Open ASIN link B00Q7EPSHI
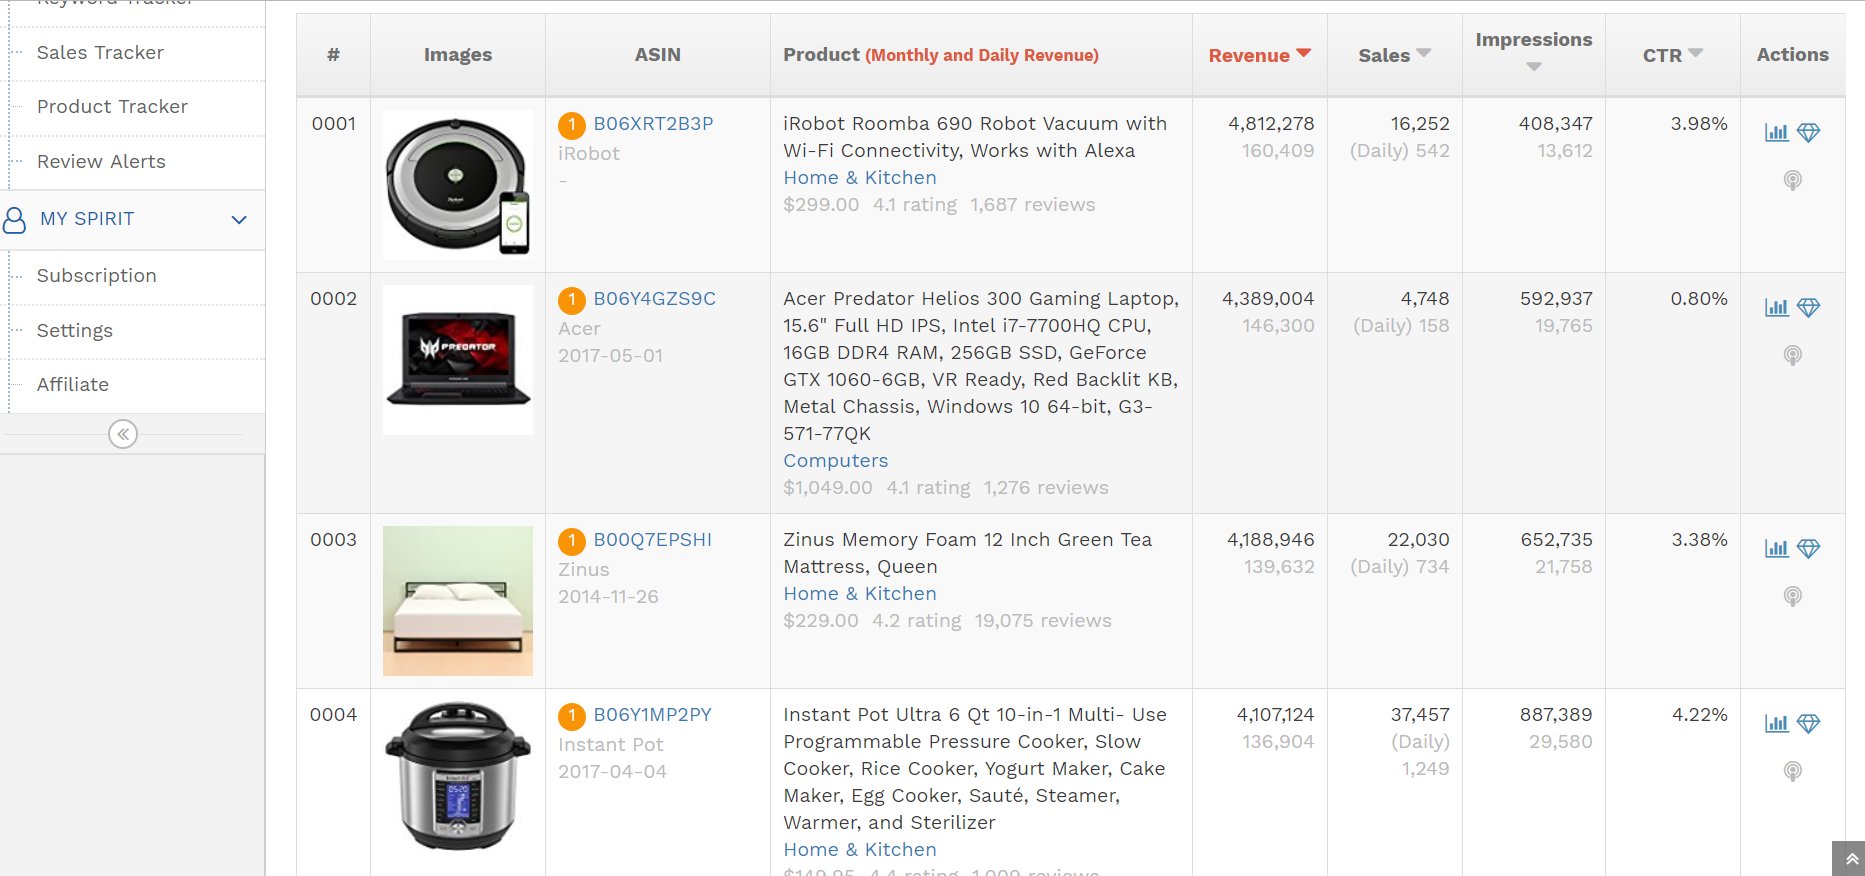Screen dimensions: 1865x876 click(653, 540)
